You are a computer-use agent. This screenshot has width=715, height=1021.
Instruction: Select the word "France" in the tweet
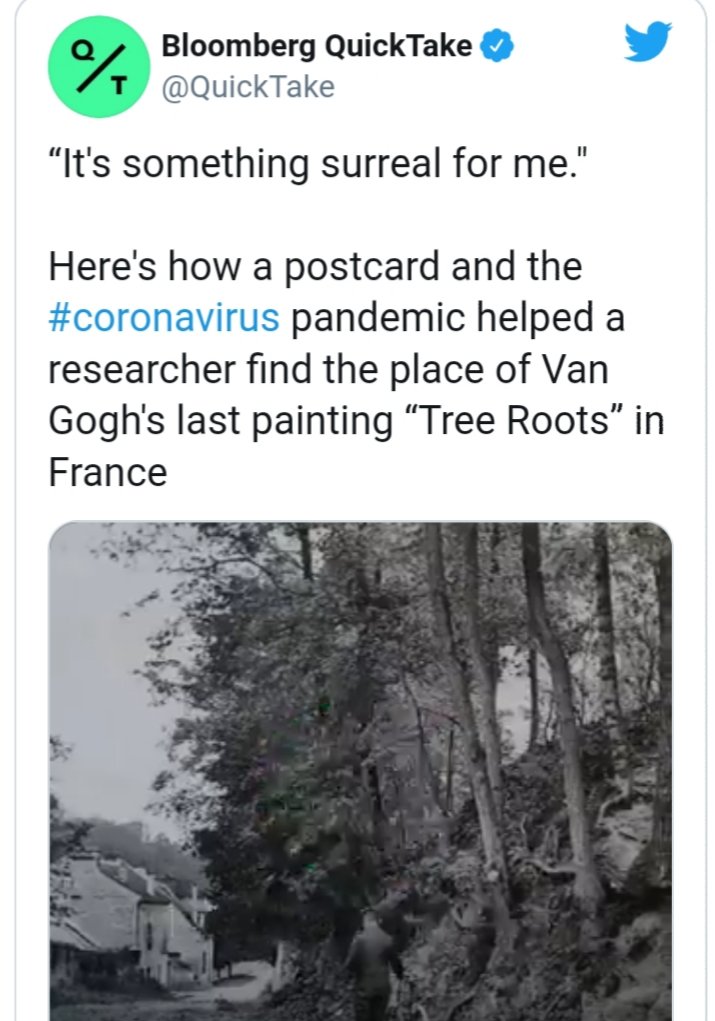[107, 472]
